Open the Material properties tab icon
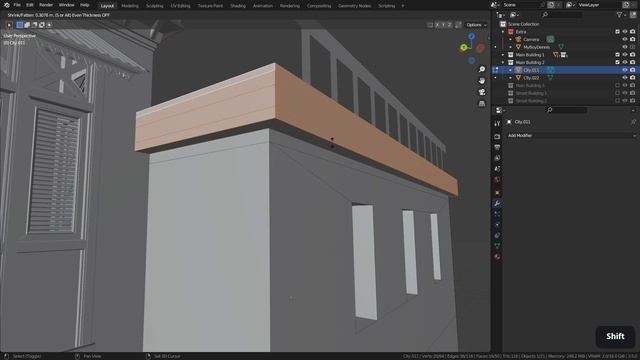This screenshot has height=360, width=640. (497, 257)
